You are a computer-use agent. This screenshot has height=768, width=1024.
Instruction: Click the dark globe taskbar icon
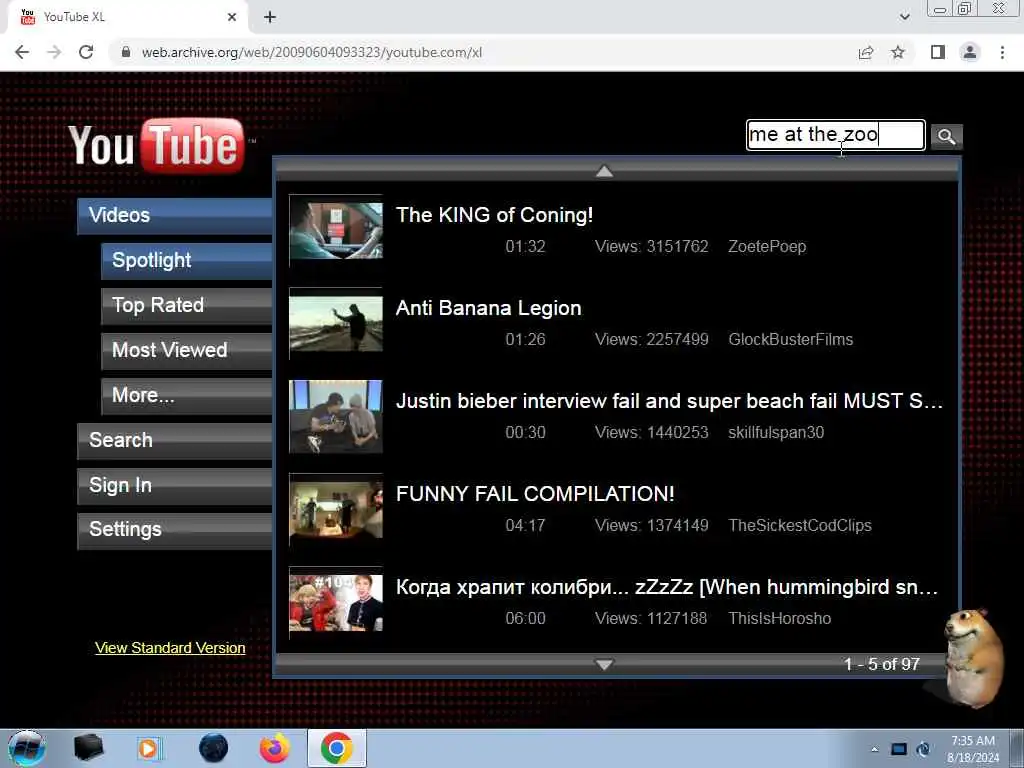213,748
